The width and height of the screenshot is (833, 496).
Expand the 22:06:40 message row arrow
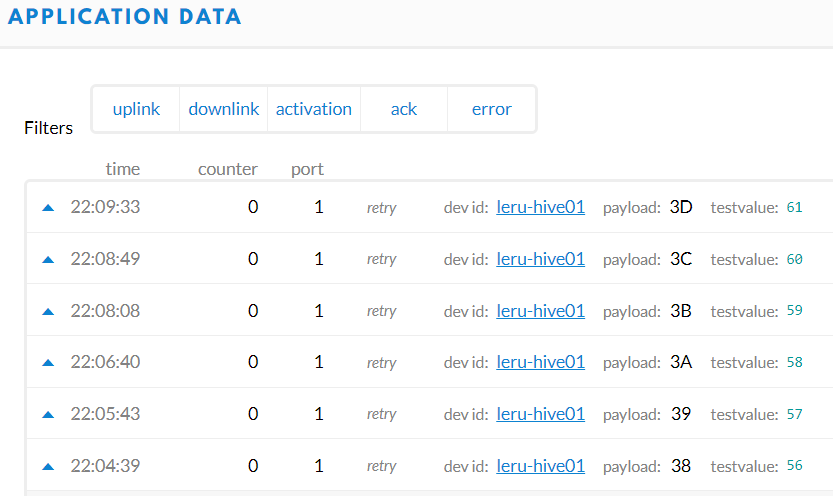[x=47, y=362]
